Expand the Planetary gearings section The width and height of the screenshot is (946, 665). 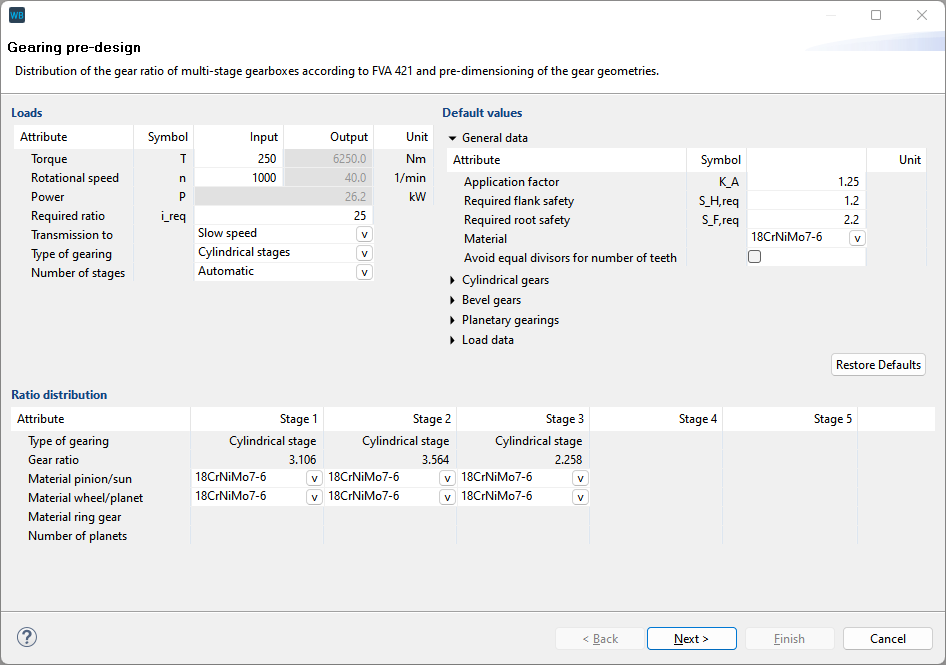pyautogui.click(x=453, y=321)
